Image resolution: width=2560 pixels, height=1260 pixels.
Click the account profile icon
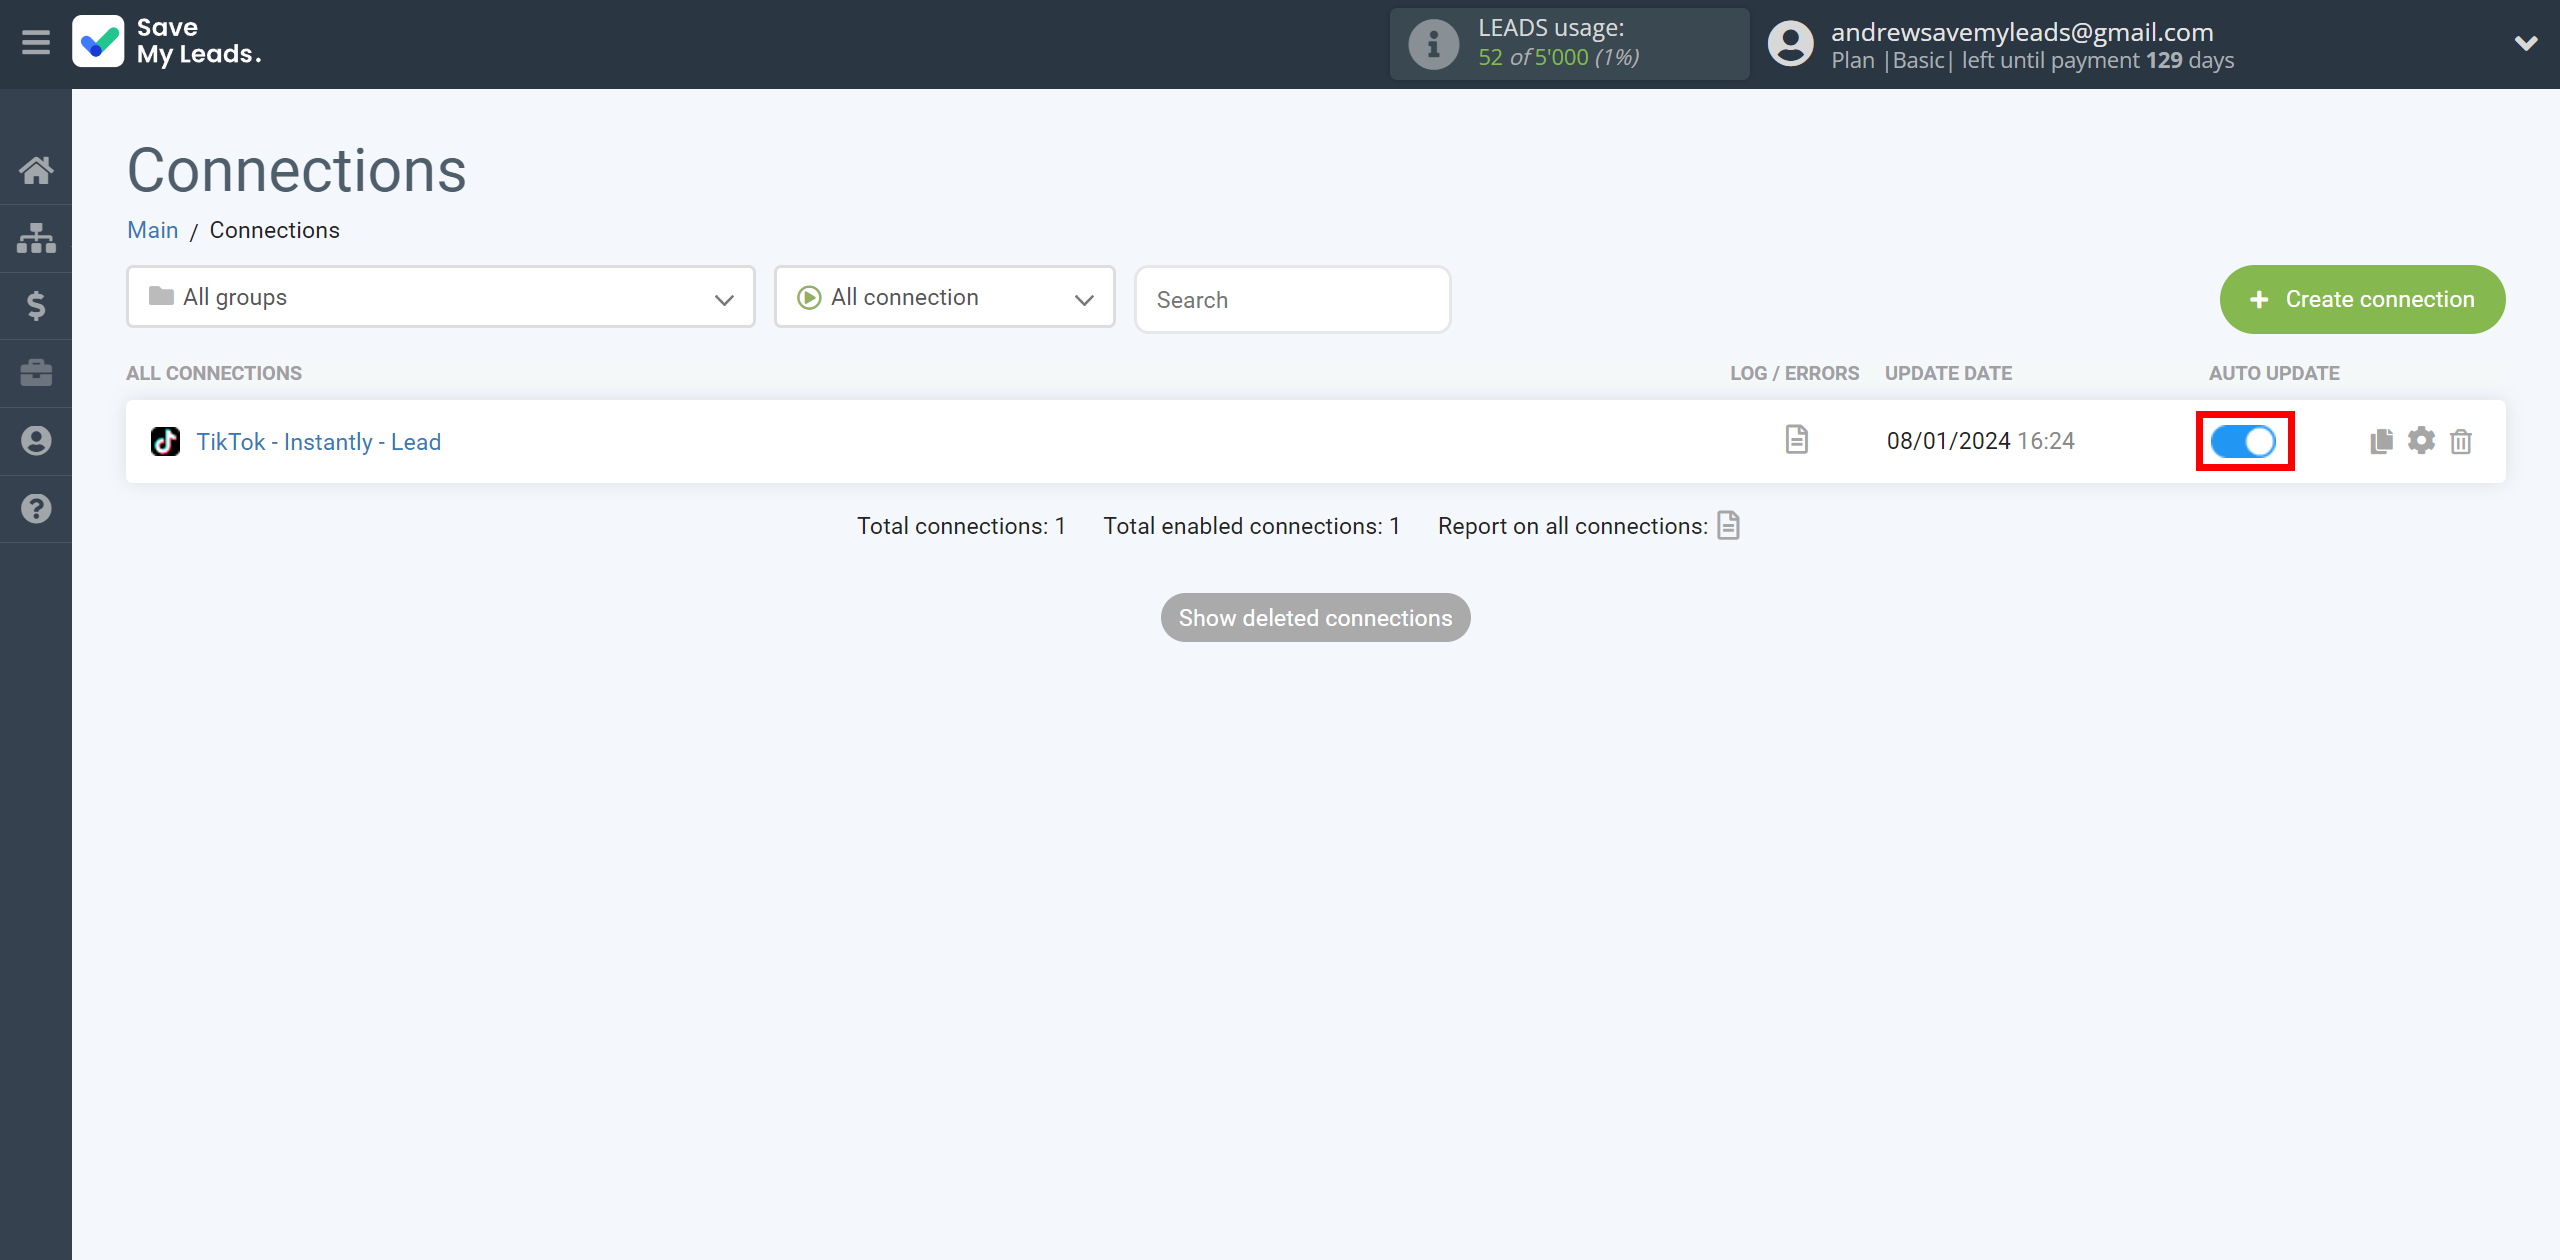click(x=1791, y=44)
